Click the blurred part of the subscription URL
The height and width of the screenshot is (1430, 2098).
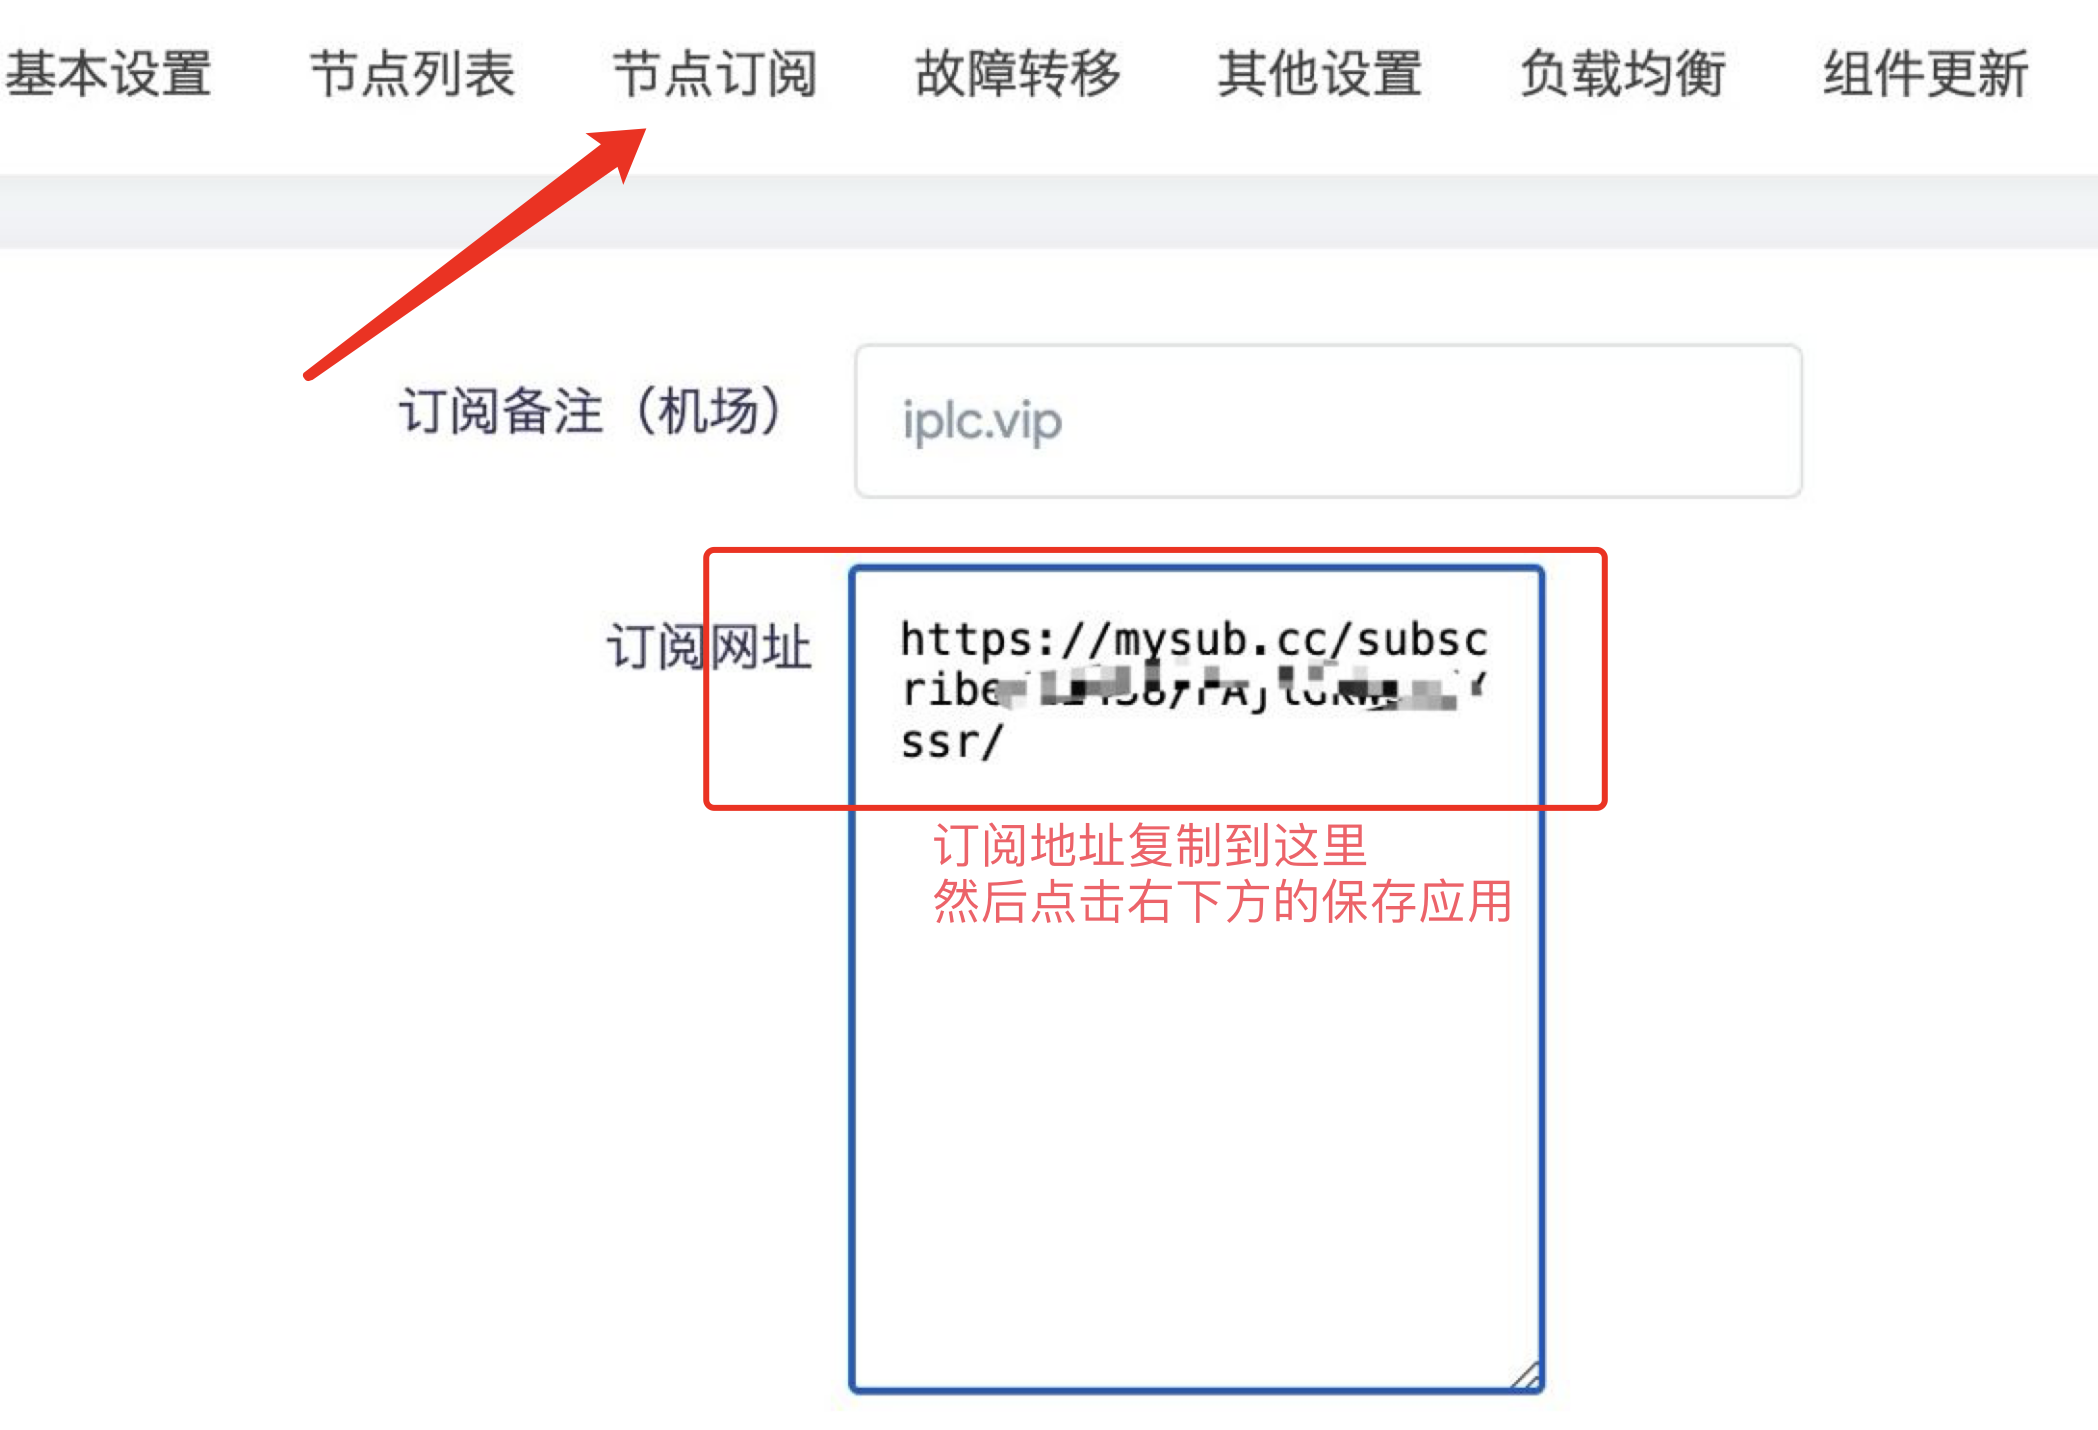pyautogui.click(x=1240, y=689)
